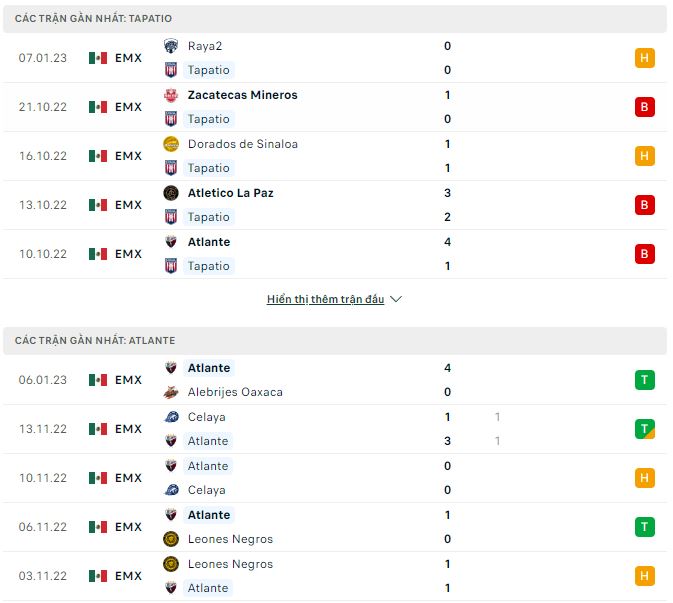Open the Dorados de Sinaloa team name link
Viewport: 673px width, 603px height.
pyautogui.click(x=242, y=144)
